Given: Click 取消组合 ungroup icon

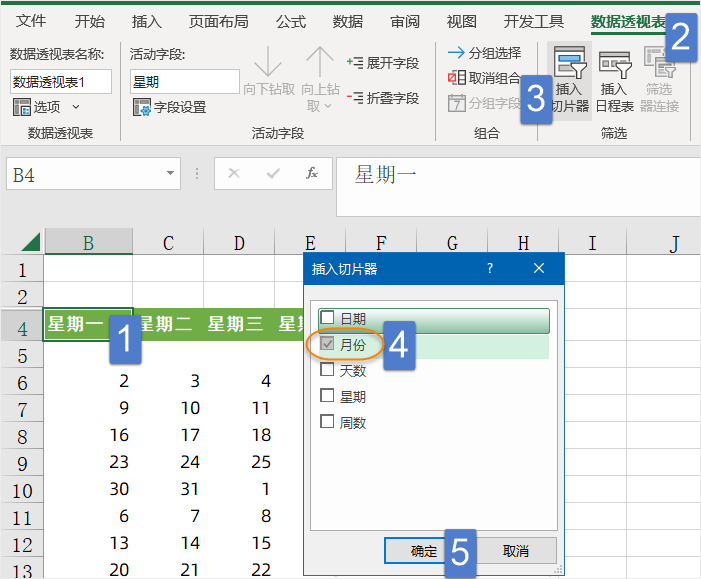Looking at the screenshot, I should (456, 78).
